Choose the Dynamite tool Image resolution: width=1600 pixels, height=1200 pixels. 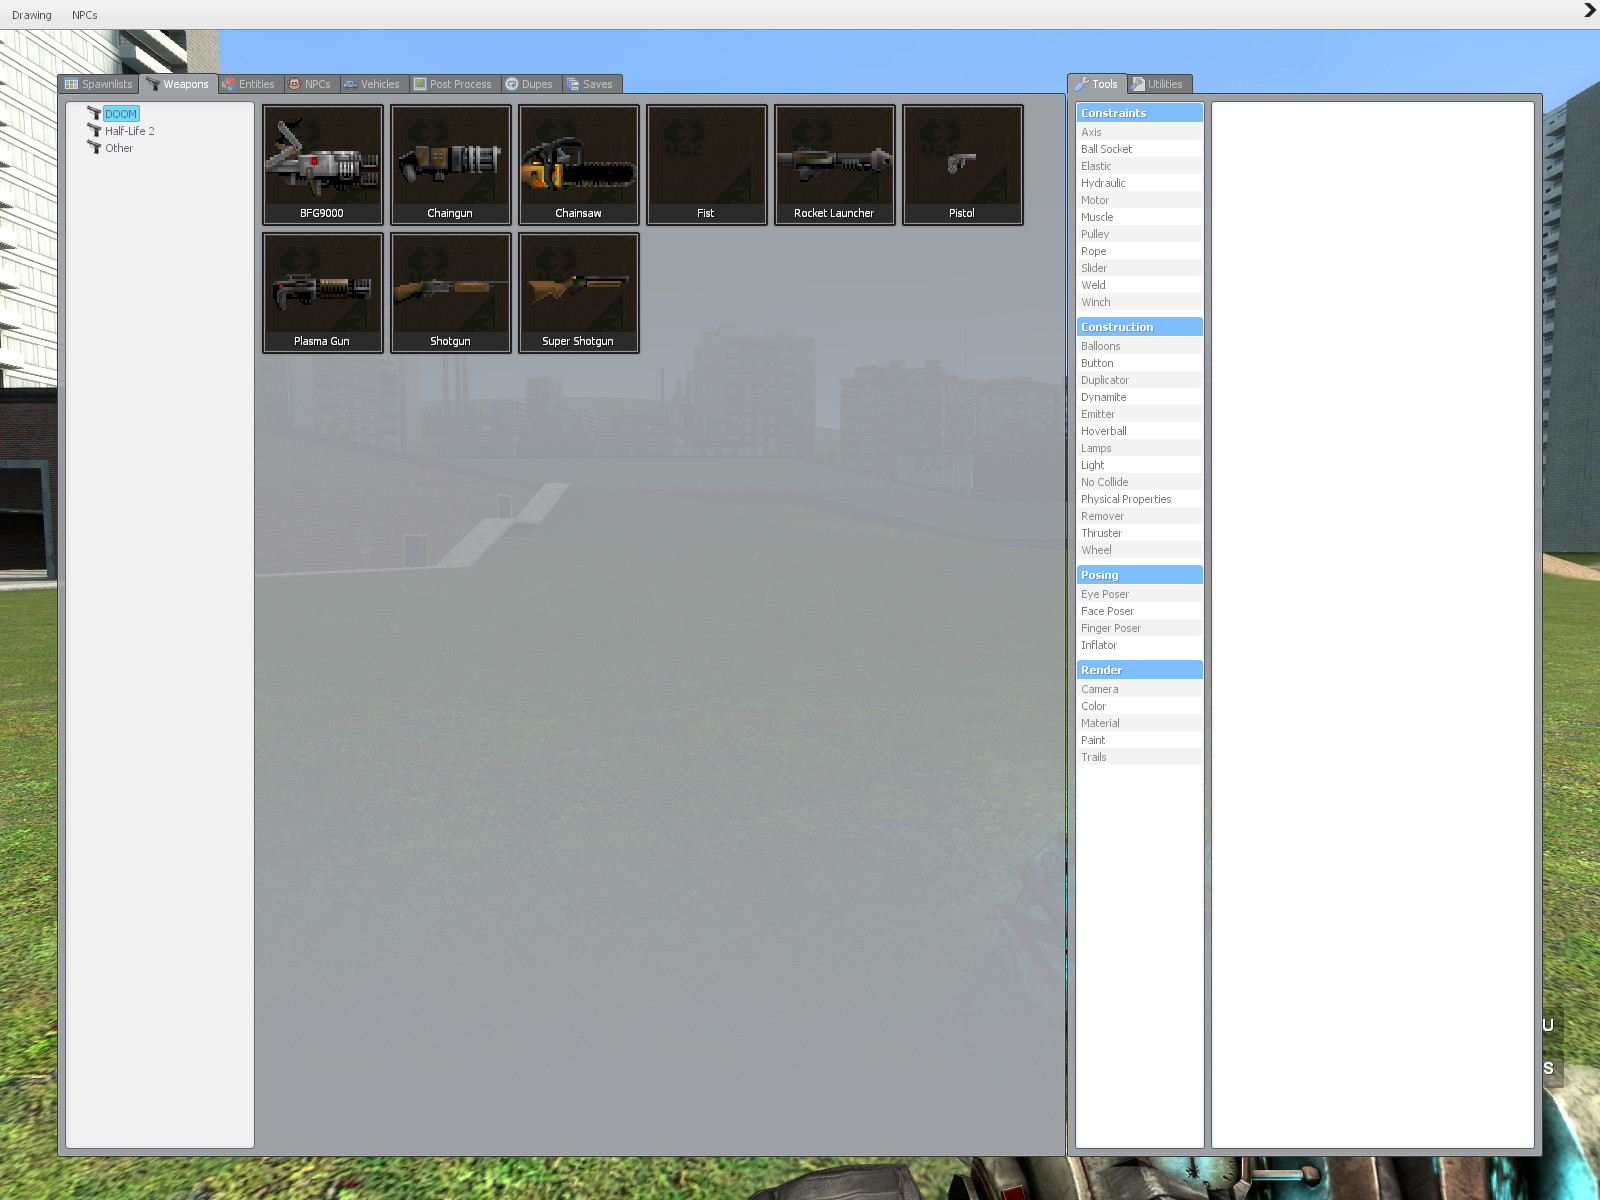1140,397
